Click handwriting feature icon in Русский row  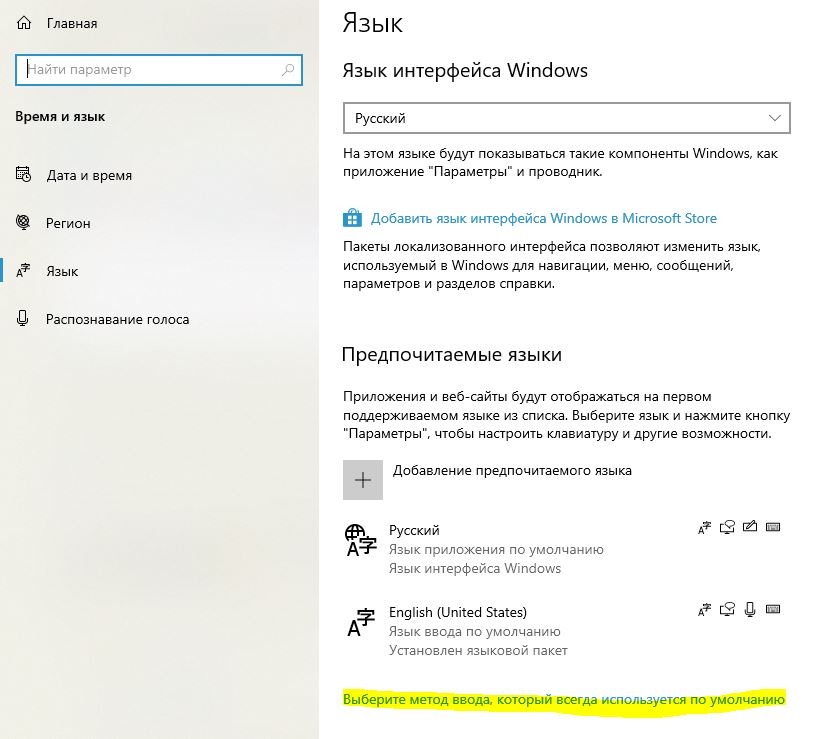[750, 527]
